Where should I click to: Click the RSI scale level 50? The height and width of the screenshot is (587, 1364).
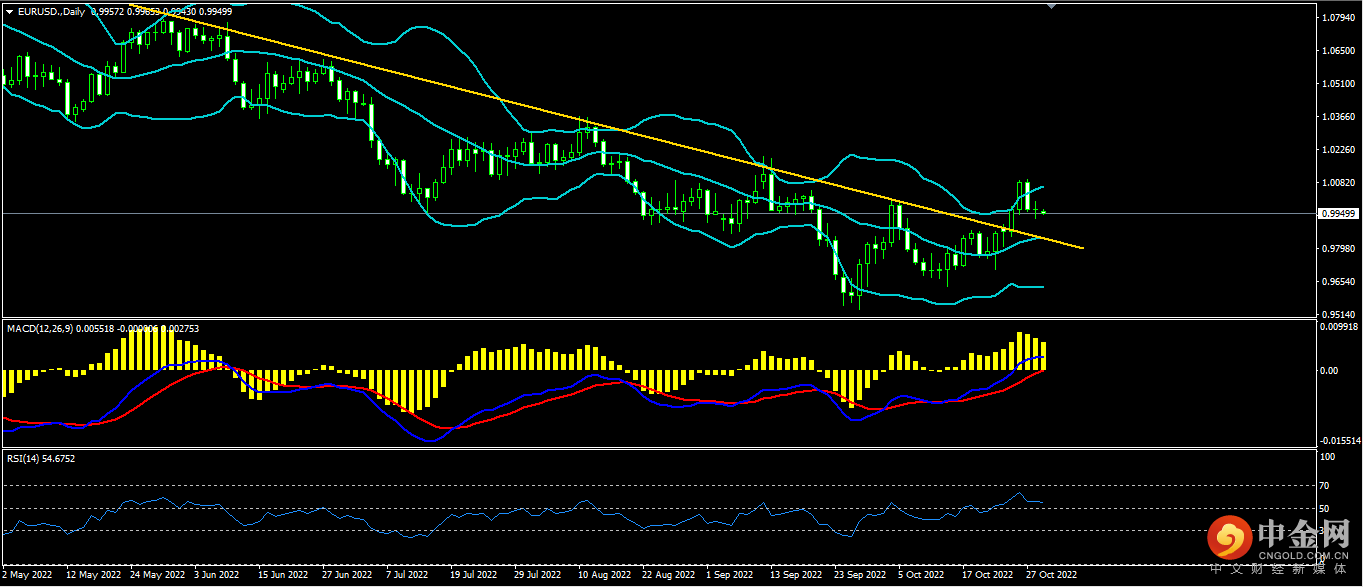pos(1326,509)
